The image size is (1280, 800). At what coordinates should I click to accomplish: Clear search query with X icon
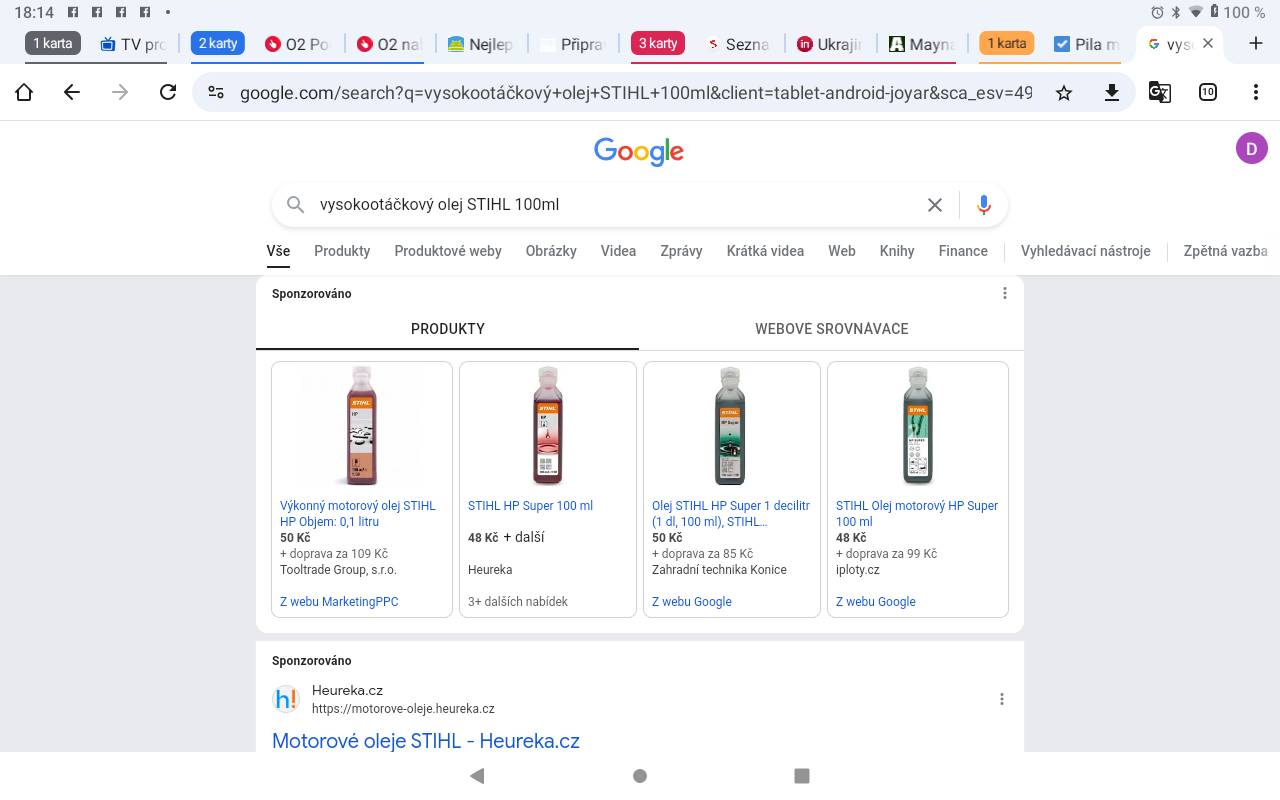pos(935,204)
